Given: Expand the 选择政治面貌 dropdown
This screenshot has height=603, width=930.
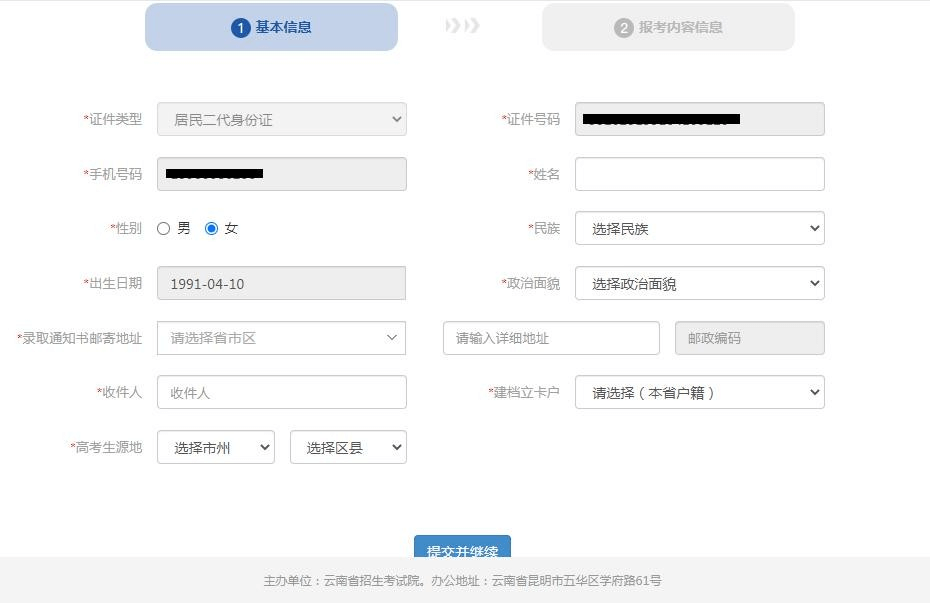Looking at the screenshot, I should 699,284.
